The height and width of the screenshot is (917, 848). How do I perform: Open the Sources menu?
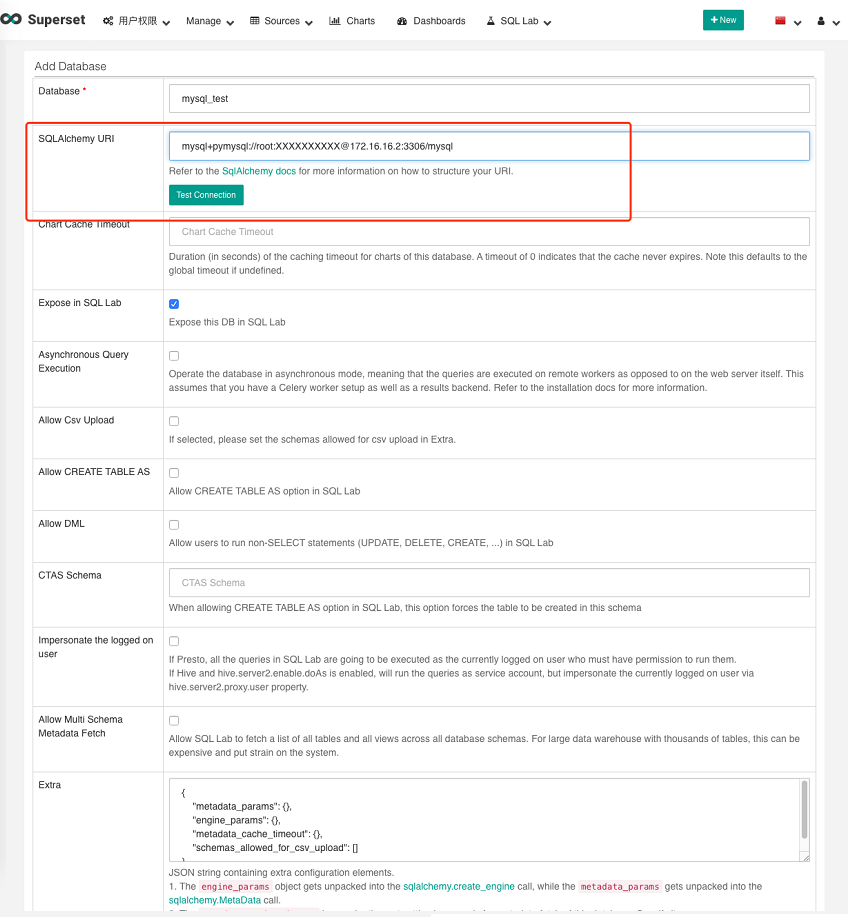coord(281,21)
